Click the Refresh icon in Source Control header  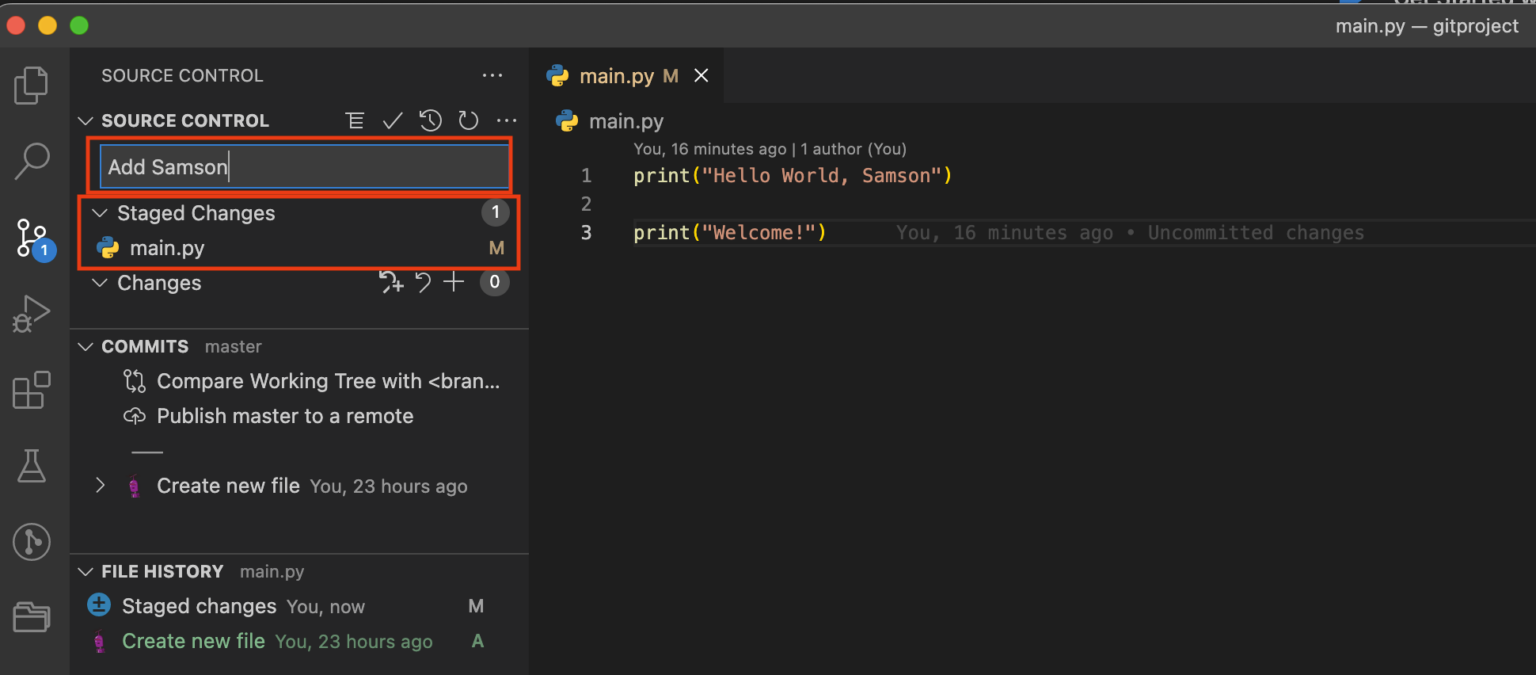coord(468,120)
